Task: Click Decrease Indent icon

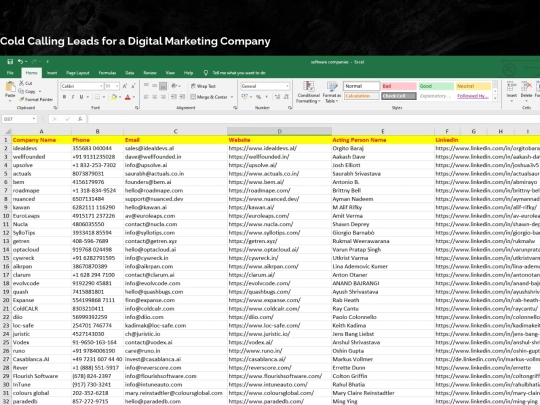Action: [174, 97]
